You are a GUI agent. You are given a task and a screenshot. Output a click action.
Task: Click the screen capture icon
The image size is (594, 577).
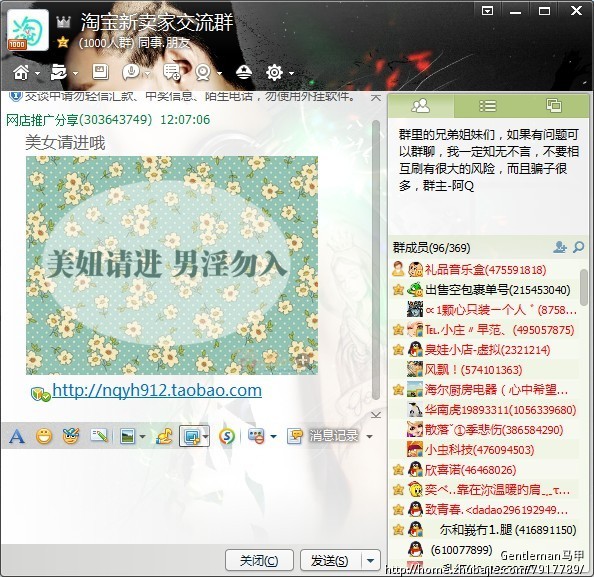click(x=191, y=436)
